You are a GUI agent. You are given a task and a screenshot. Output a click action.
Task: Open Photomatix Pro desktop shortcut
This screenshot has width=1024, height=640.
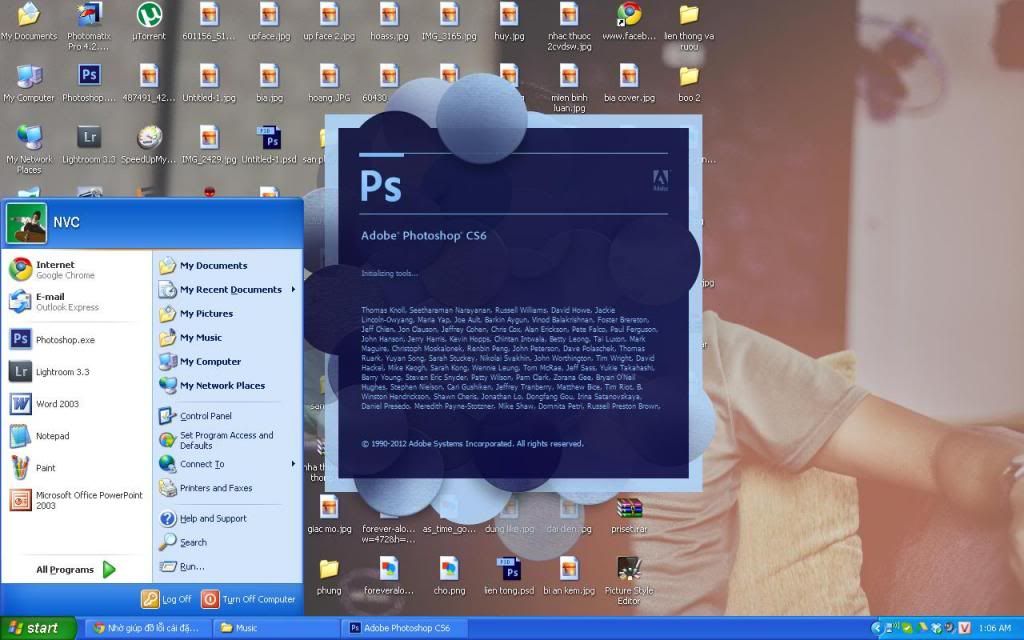tap(89, 26)
